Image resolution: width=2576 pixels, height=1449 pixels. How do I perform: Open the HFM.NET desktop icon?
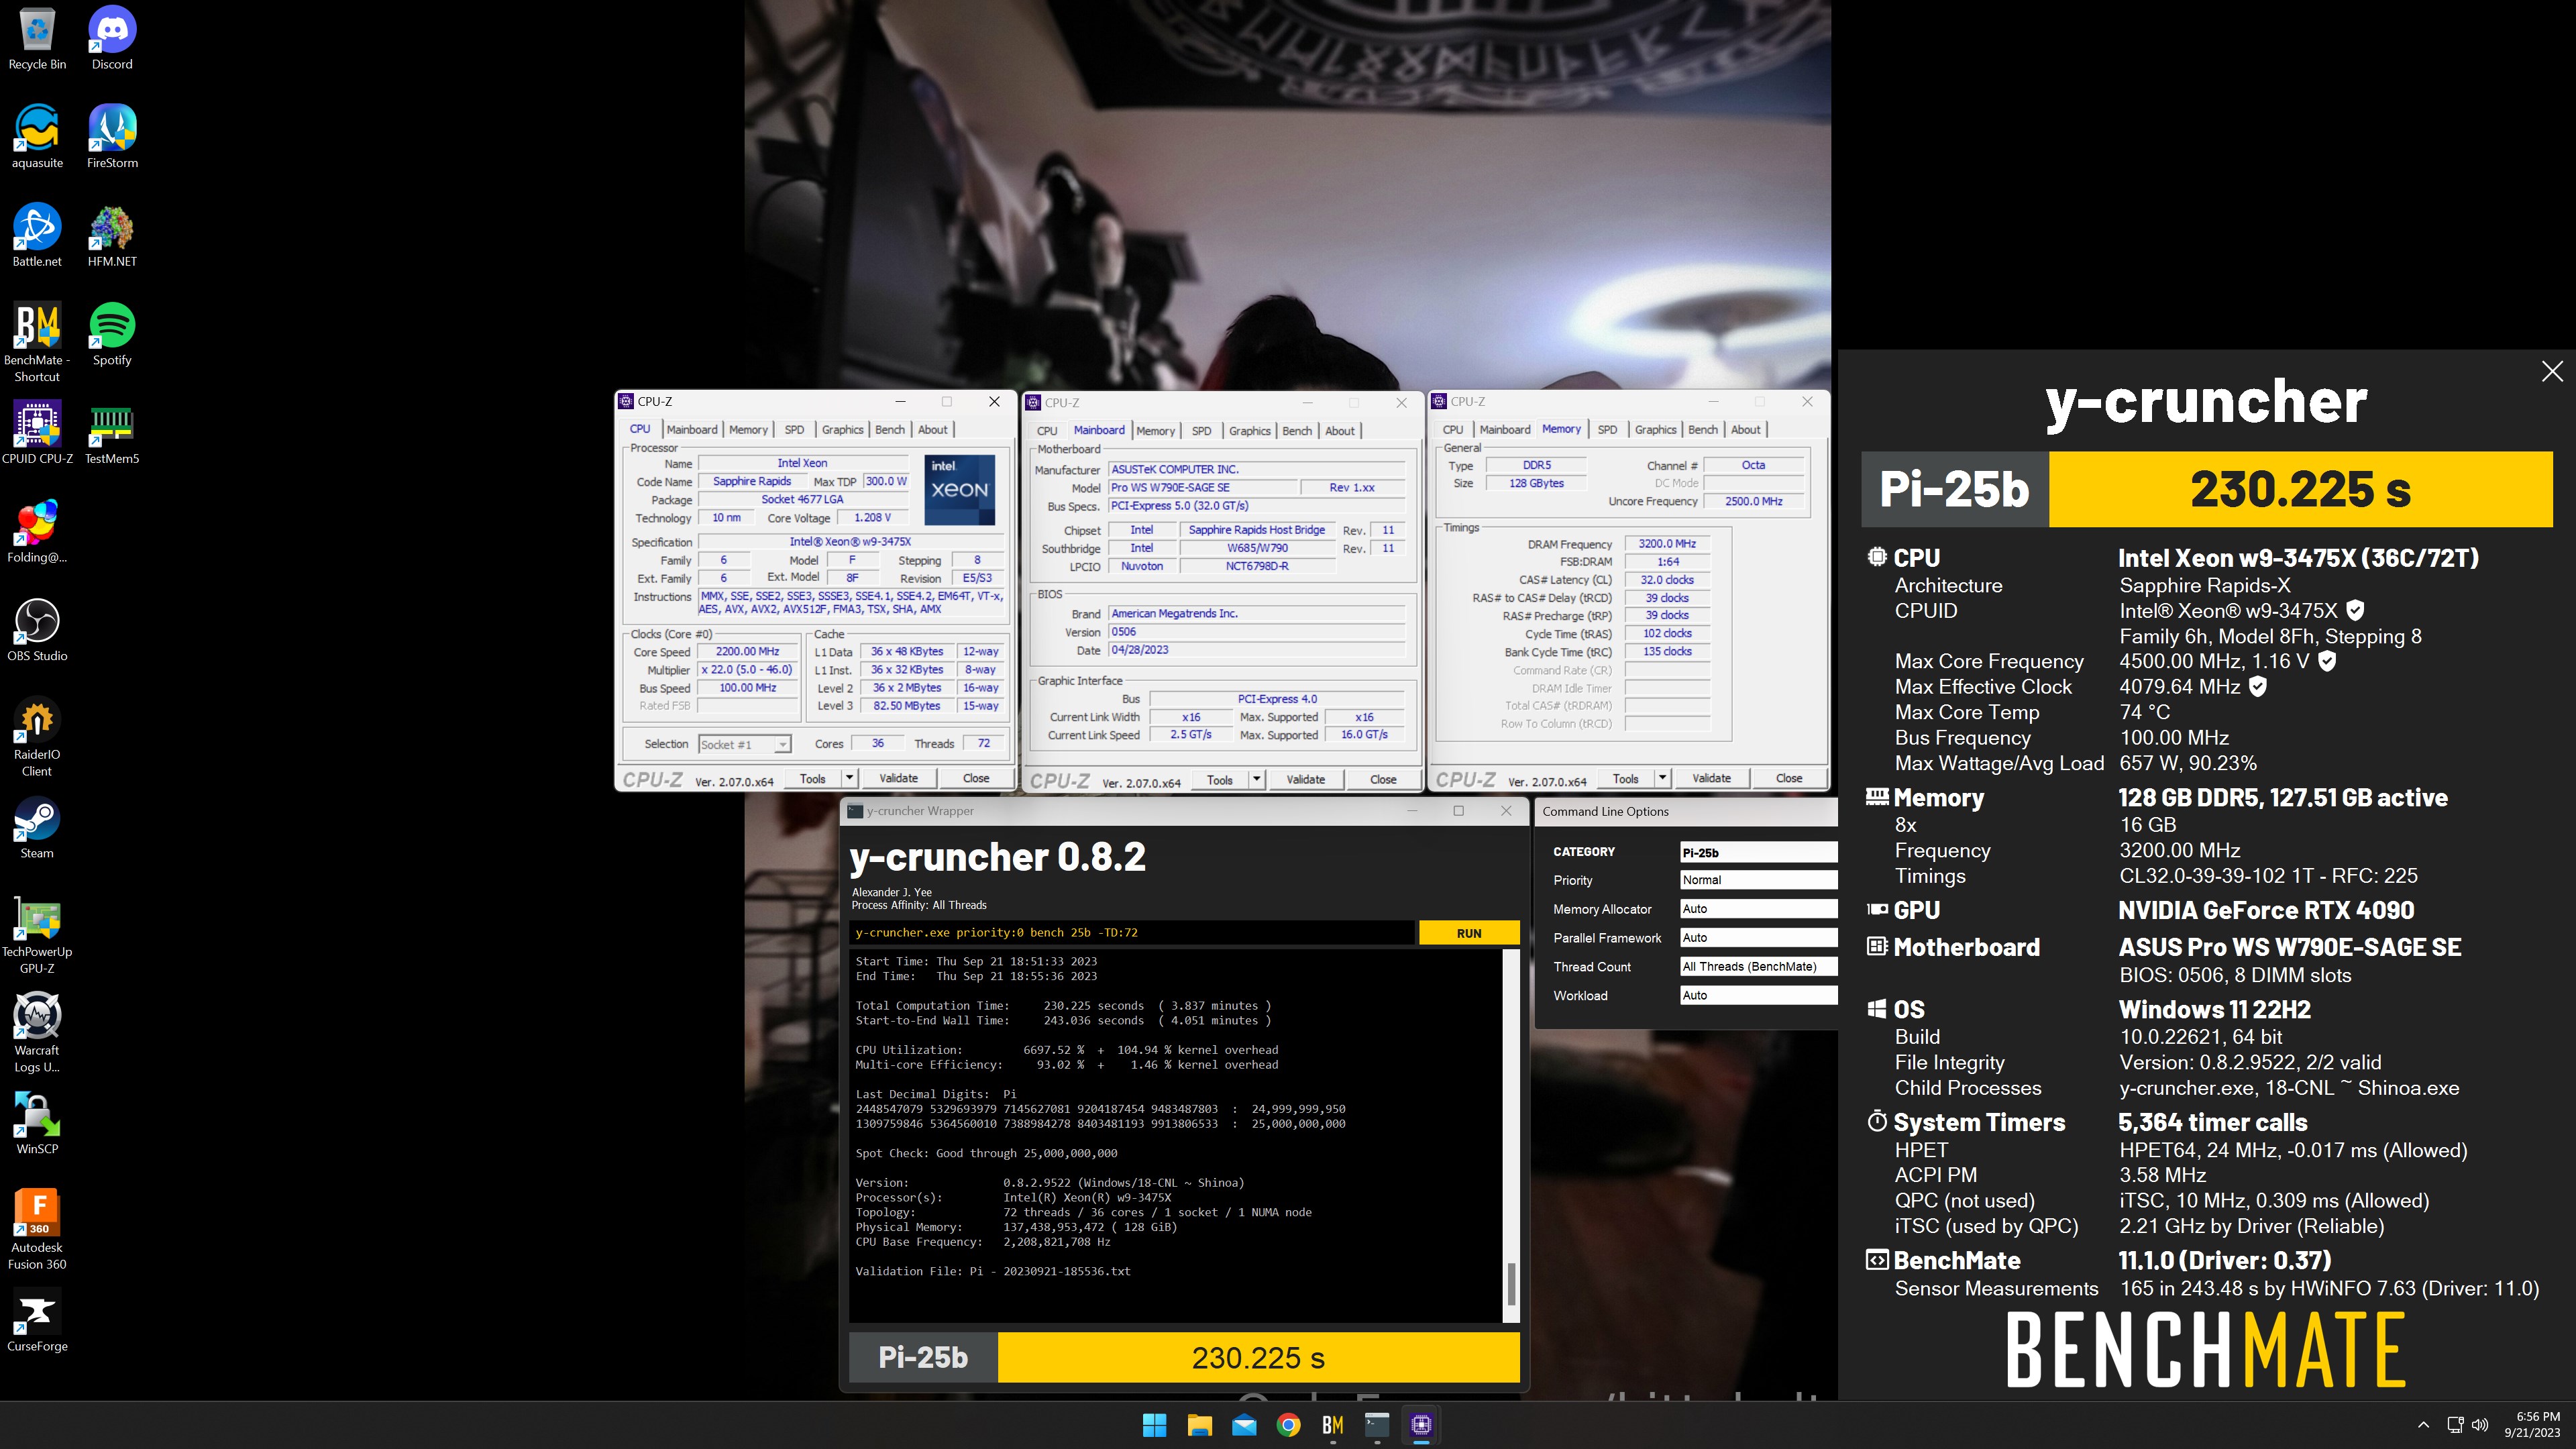(112, 235)
